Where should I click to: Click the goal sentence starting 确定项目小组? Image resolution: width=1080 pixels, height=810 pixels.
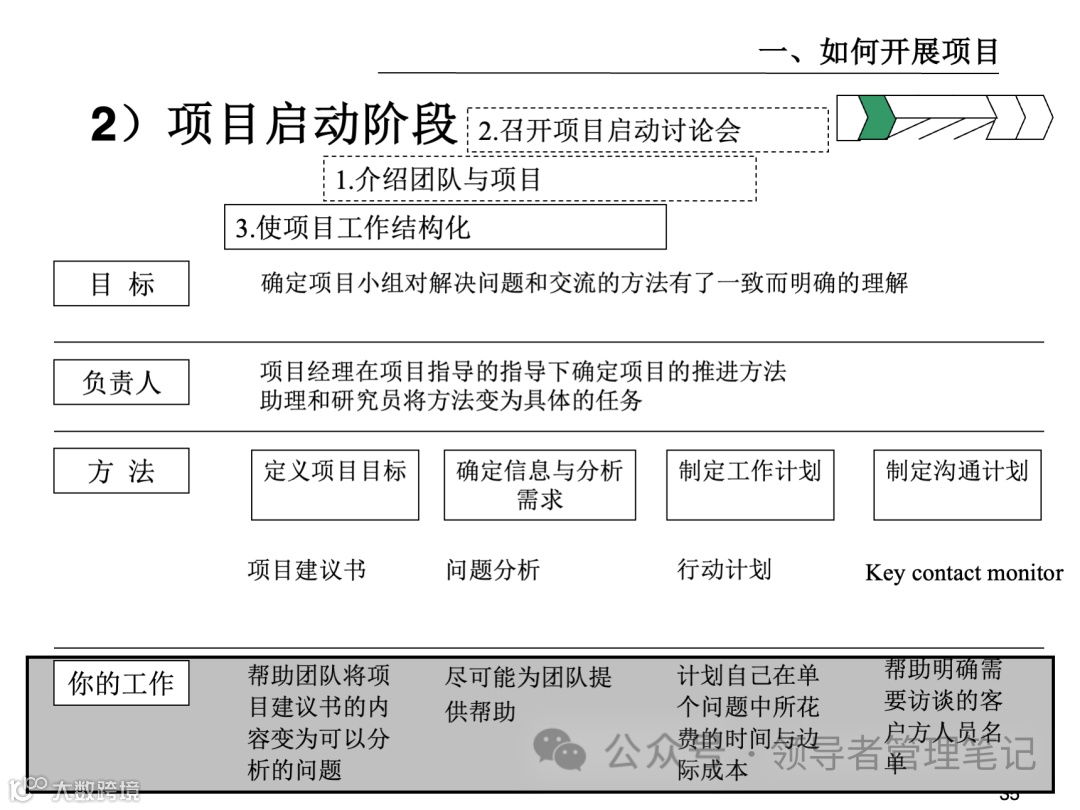click(584, 282)
